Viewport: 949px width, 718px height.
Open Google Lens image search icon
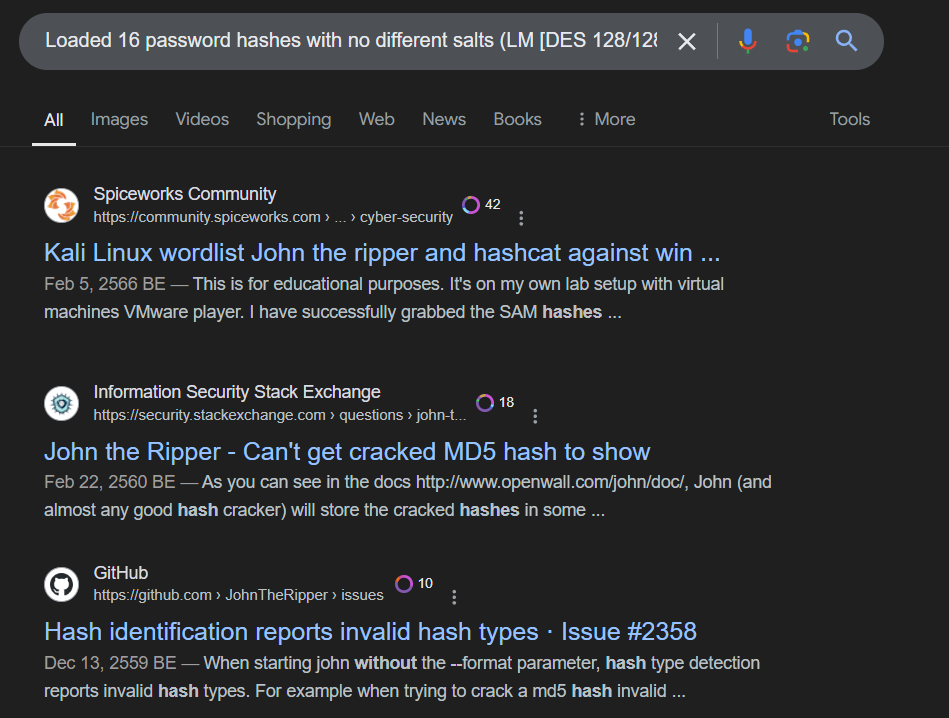click(x=798, y=41)
